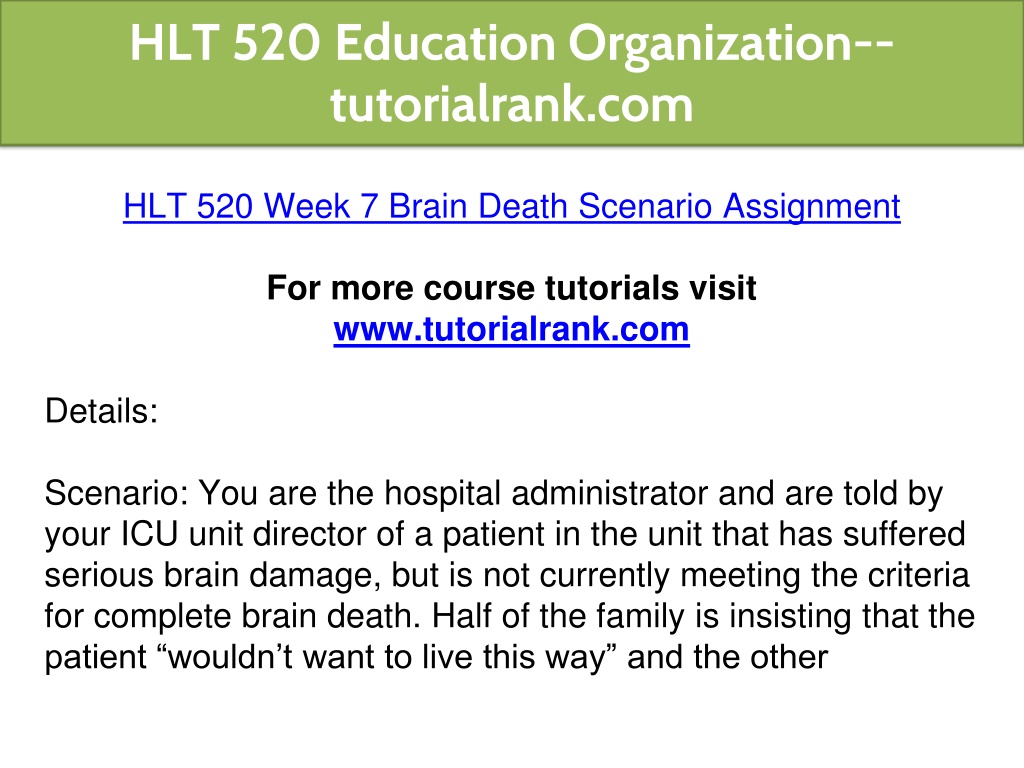Click the "For more course tutorials visit" bold text
The image size is (1024, 768).
[511, 288]
